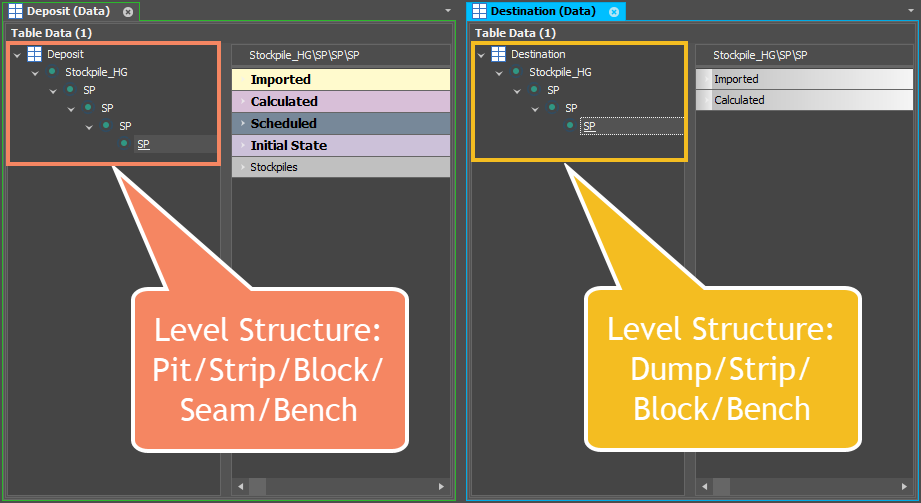Close the Deposit (Data) tab

[127, 11]
